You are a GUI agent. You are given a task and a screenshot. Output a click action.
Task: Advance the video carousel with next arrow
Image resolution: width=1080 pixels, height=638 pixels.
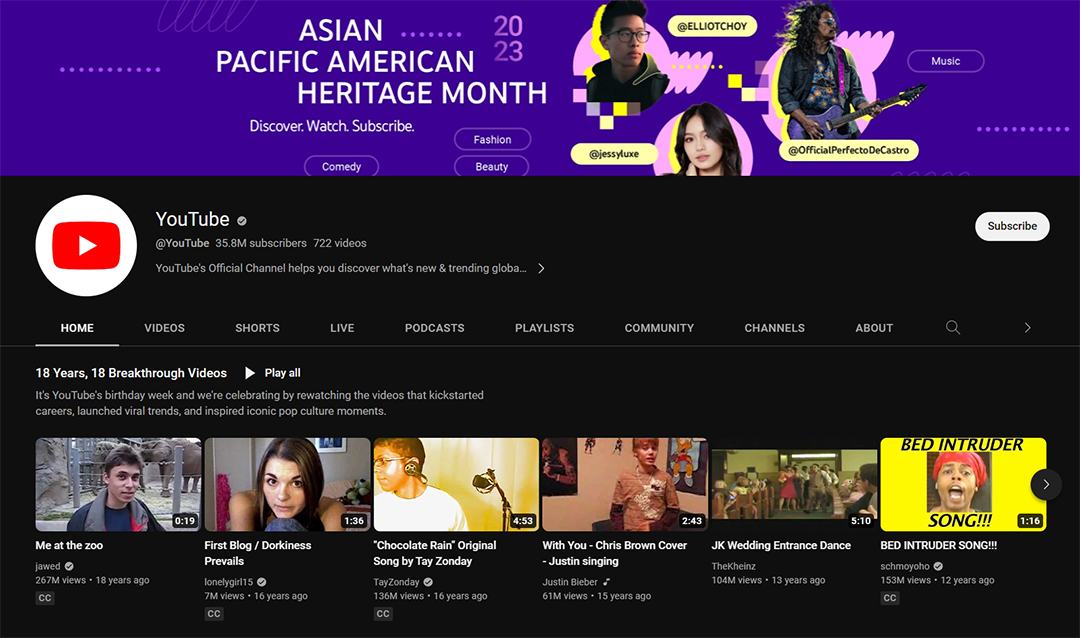point(1046,484)
